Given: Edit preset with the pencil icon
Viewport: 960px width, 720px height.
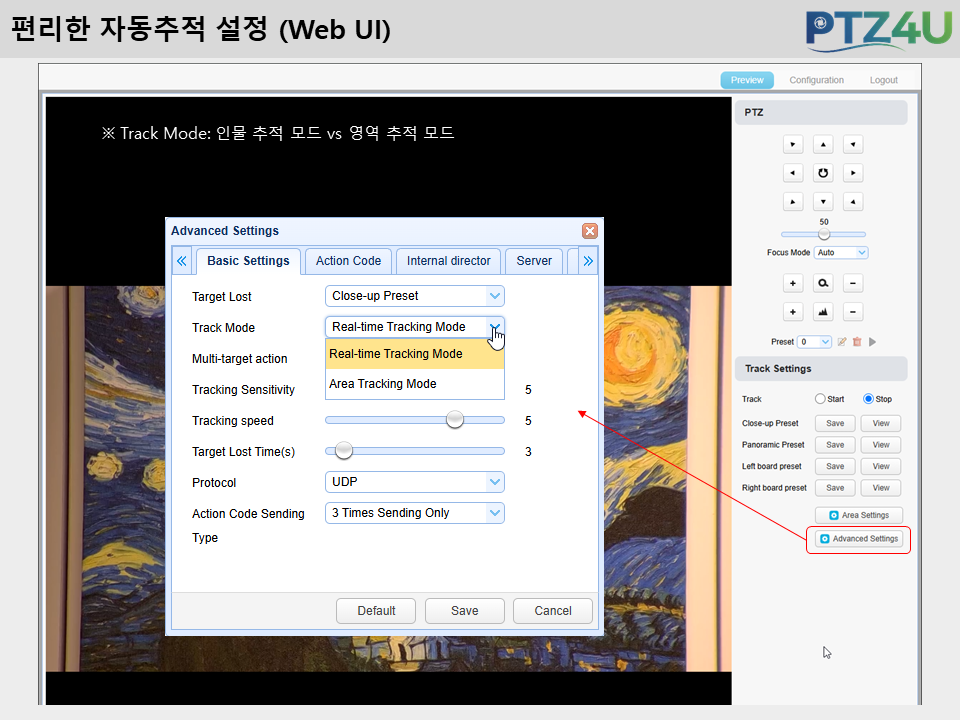Looking at the screenshot, I should point(842,342).
